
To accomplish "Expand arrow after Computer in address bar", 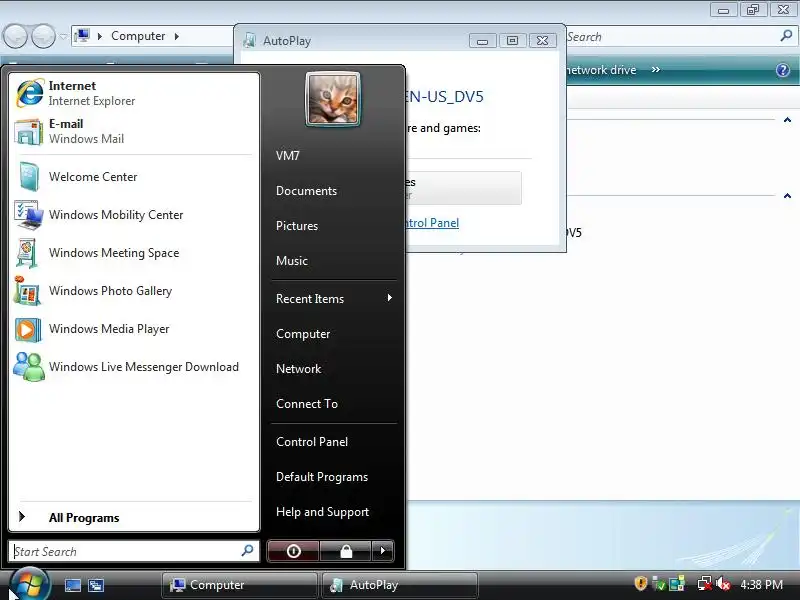I will [x=177, y=36].
